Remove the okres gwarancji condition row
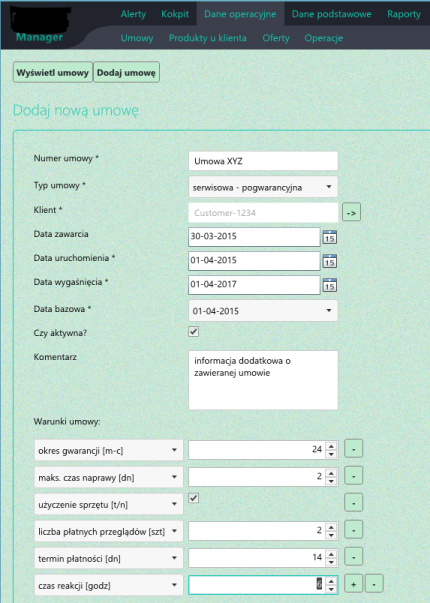The image size is (430, 603). tap(353, 449)
